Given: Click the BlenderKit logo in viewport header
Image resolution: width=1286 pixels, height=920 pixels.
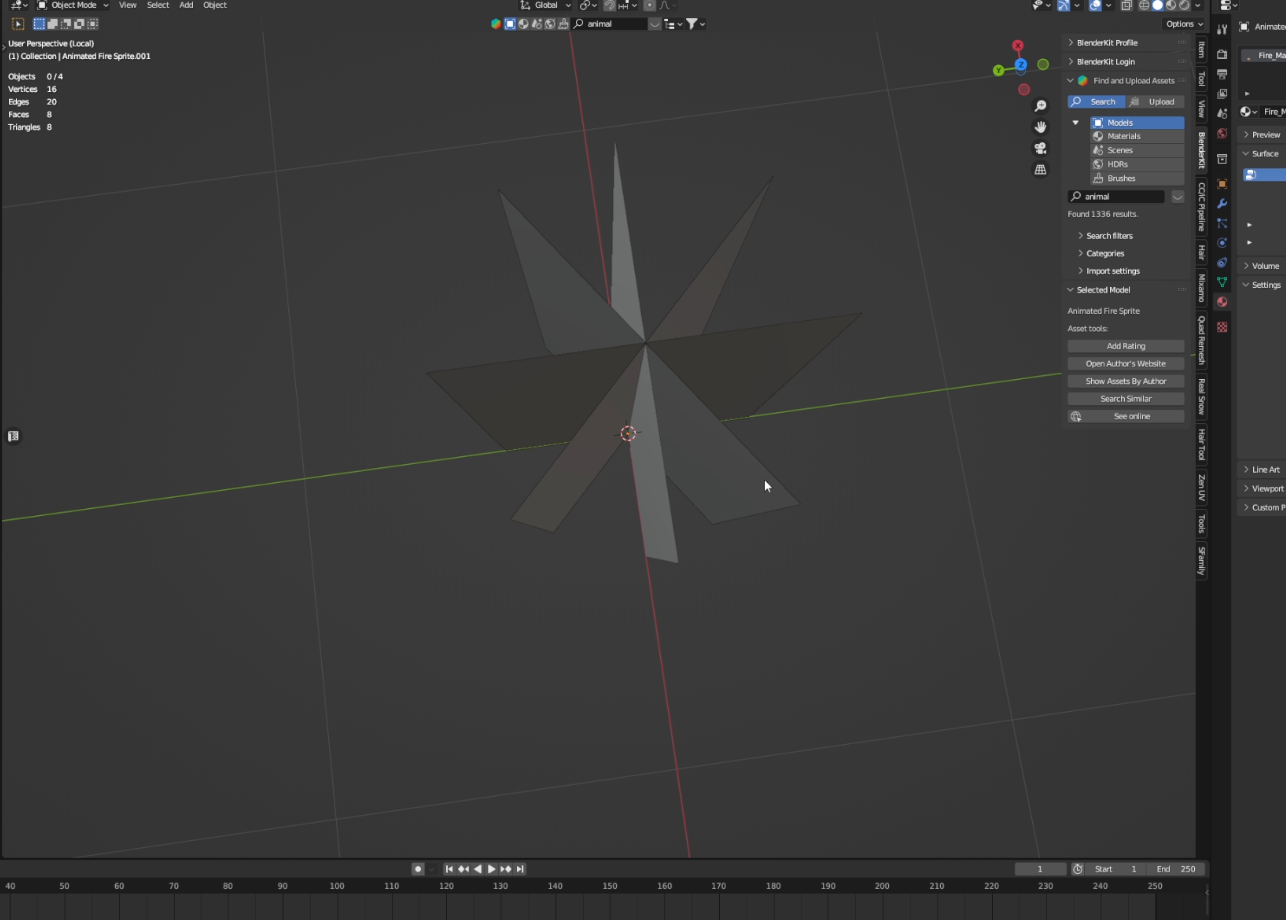Looking at the screenshot, I should coord(496,24).
